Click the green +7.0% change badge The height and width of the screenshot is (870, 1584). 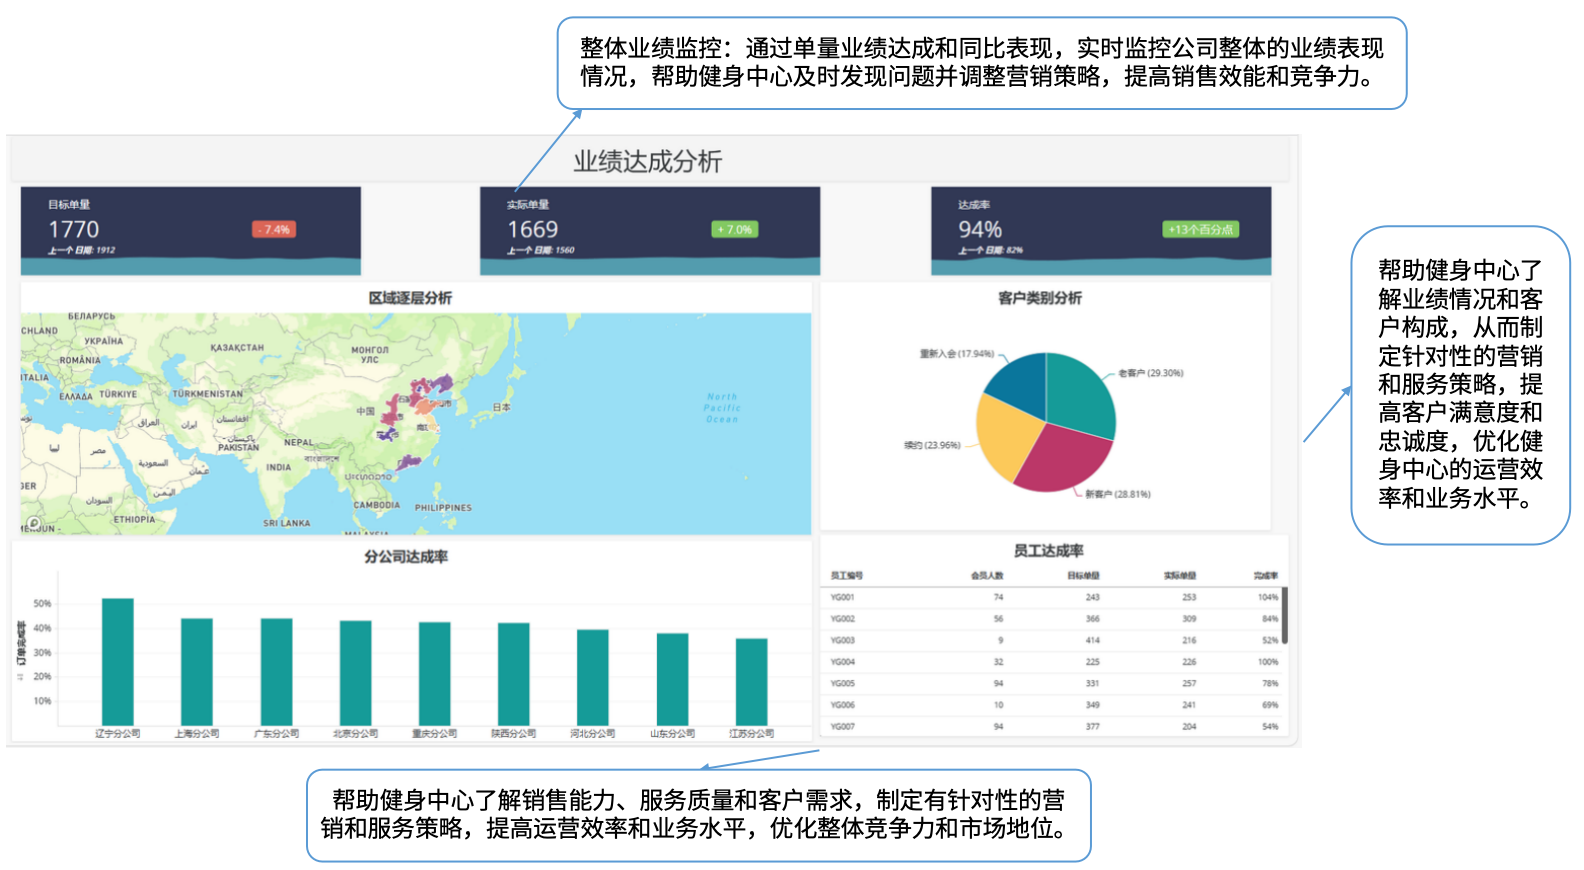(734, 230)
